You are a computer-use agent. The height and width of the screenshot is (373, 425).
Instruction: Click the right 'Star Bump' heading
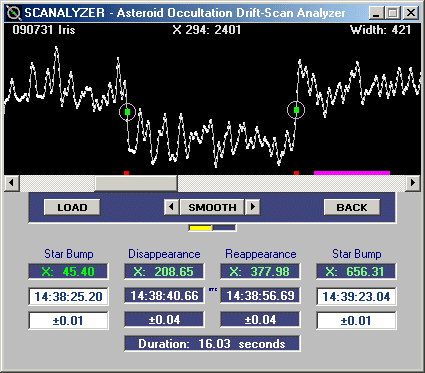pyautogui.click(x=357, y=254)
